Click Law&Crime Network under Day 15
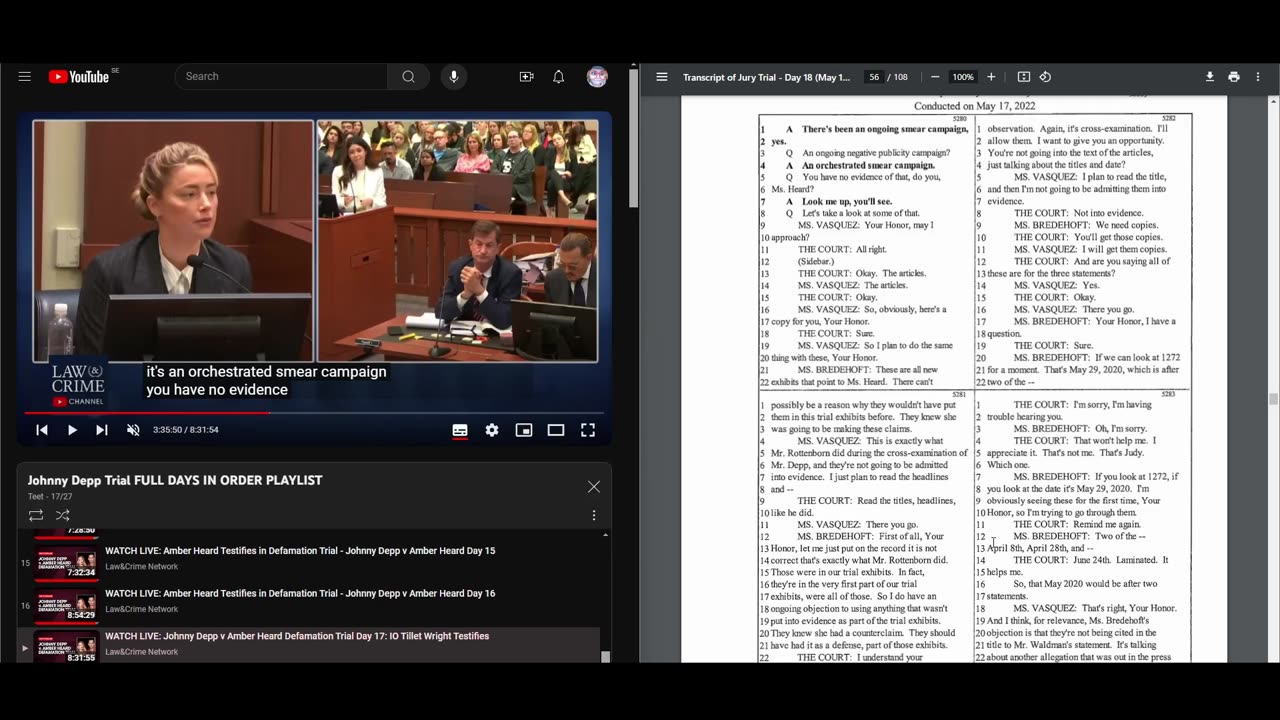 click(x=142, y=567)
